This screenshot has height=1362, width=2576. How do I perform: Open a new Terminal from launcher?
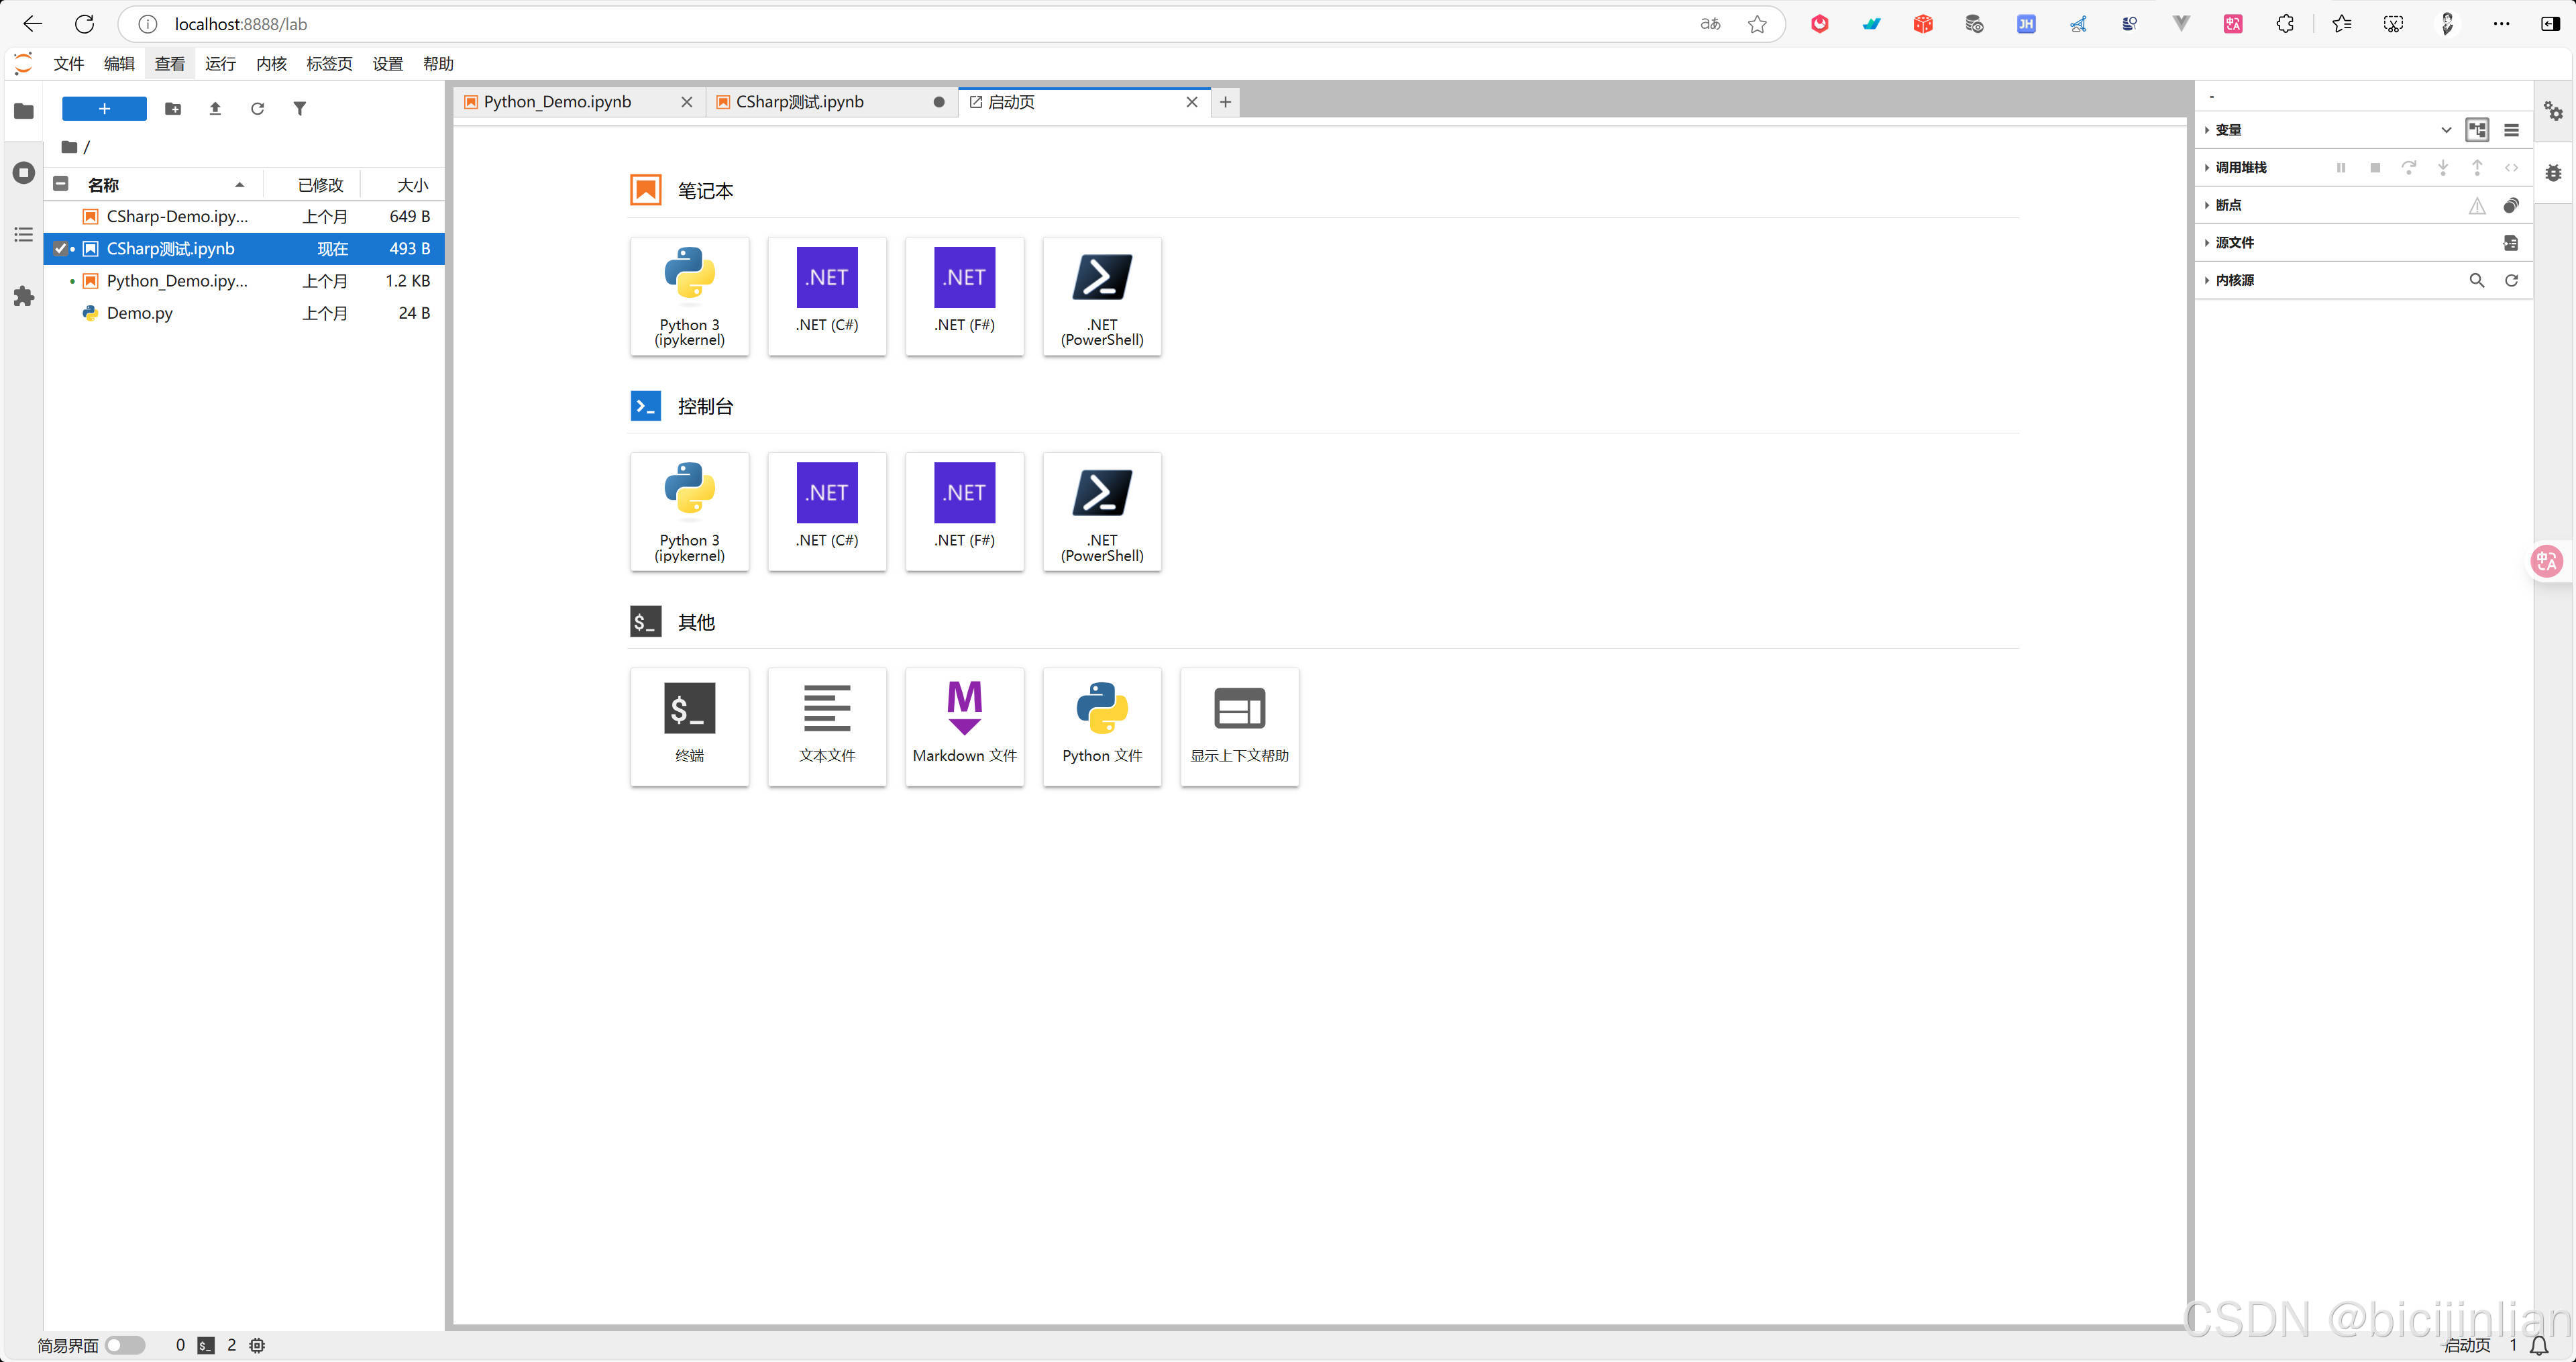[689, 726]
